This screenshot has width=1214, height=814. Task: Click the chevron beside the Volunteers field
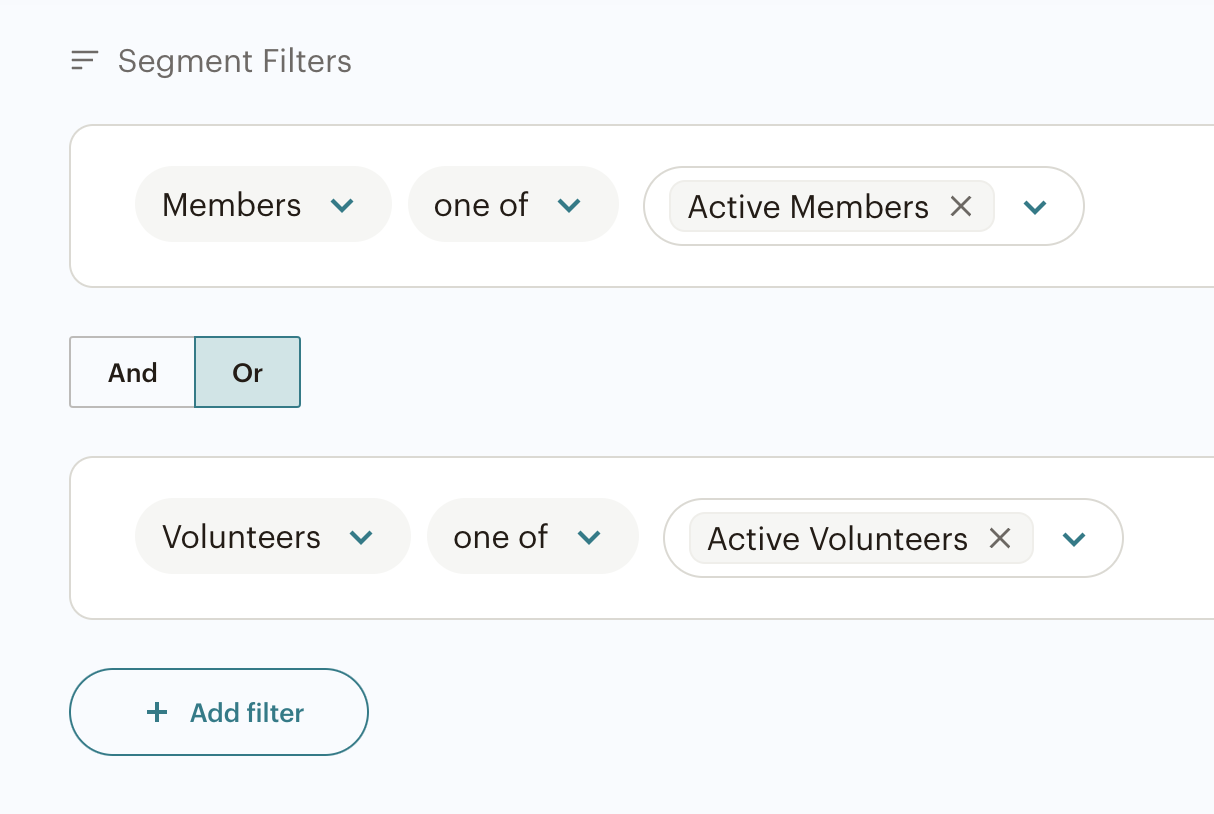click(361, 537)
